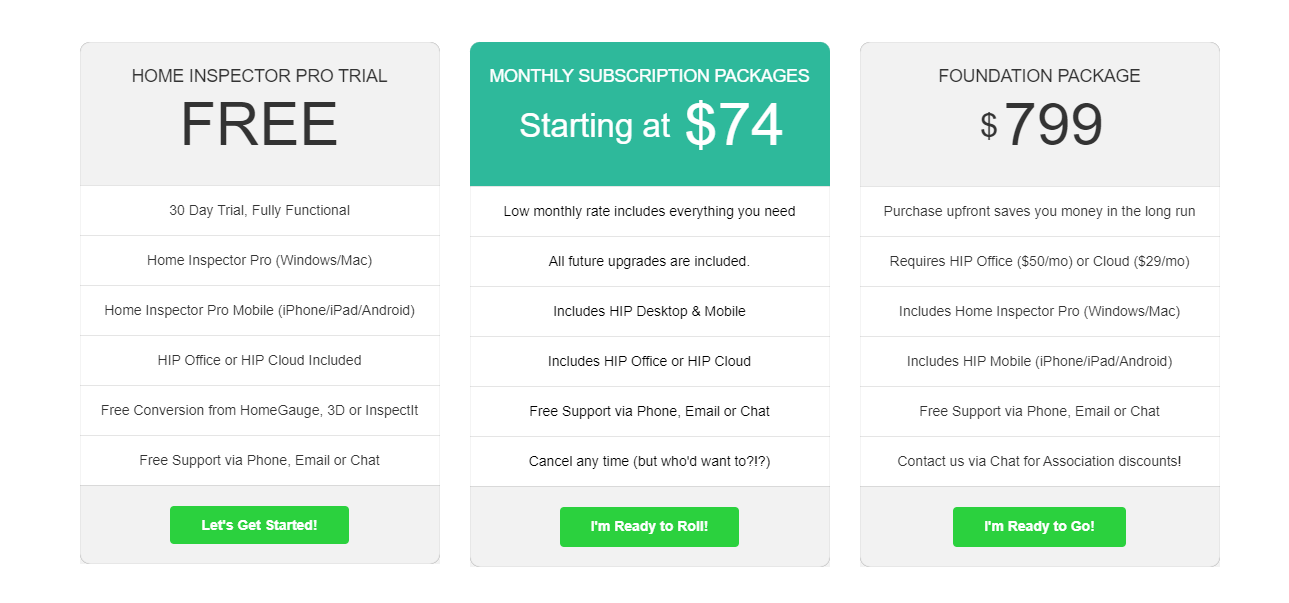Viewport: 1289px width, 603px height.
Task: Click "Free Conversion from HomeGauge, 3D or InspectIt"
Action: [259, 410]
